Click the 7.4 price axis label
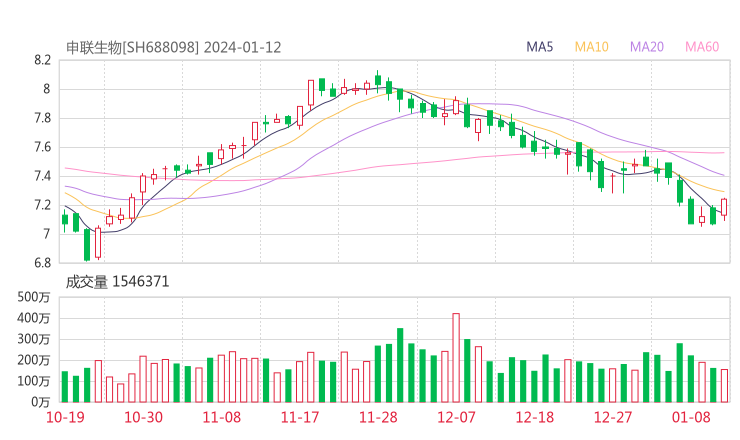 (42, 177)
